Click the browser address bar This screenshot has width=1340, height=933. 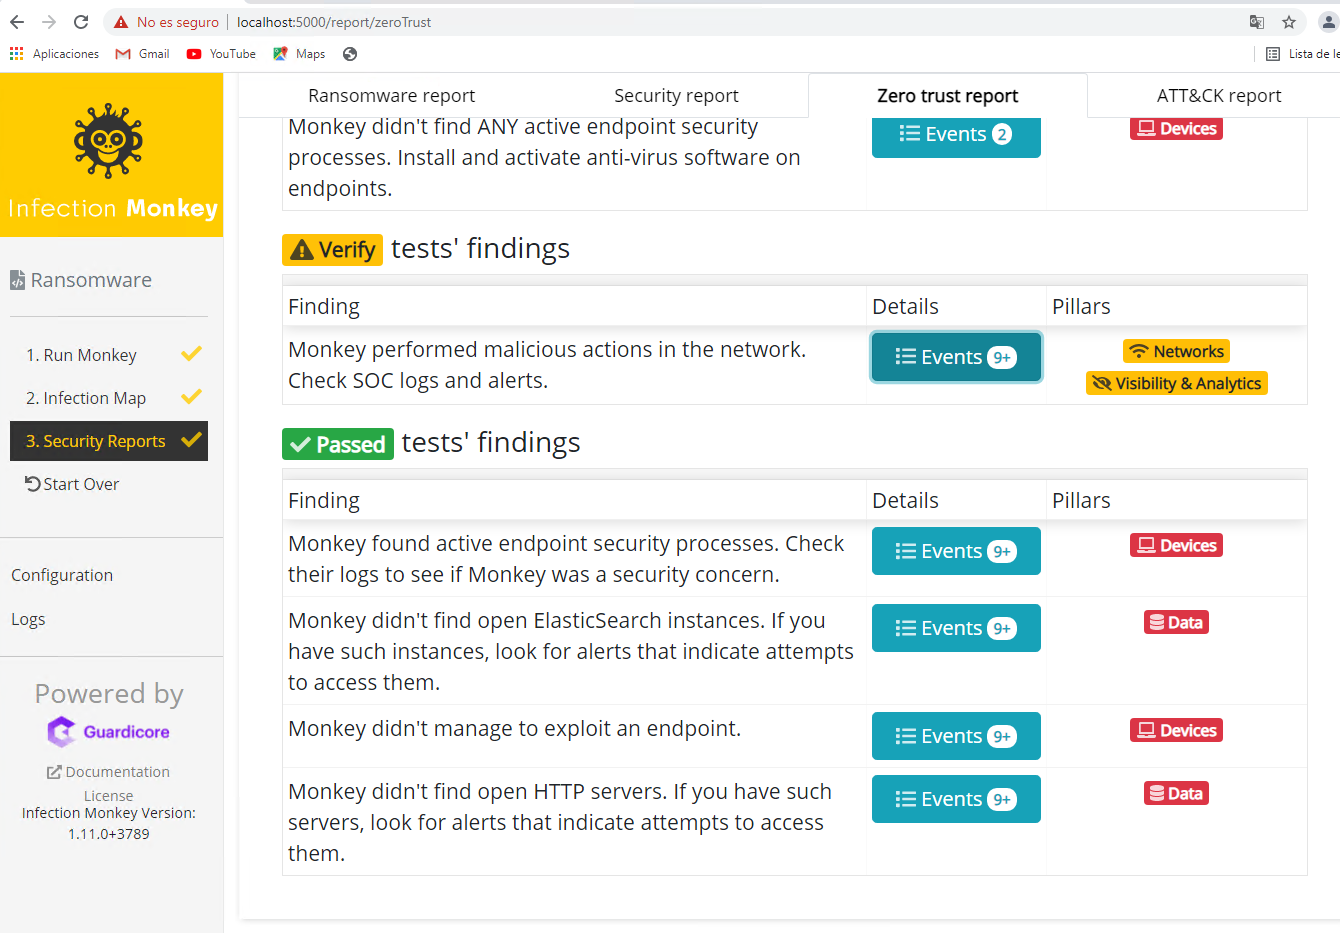click(x=700, y=22)
